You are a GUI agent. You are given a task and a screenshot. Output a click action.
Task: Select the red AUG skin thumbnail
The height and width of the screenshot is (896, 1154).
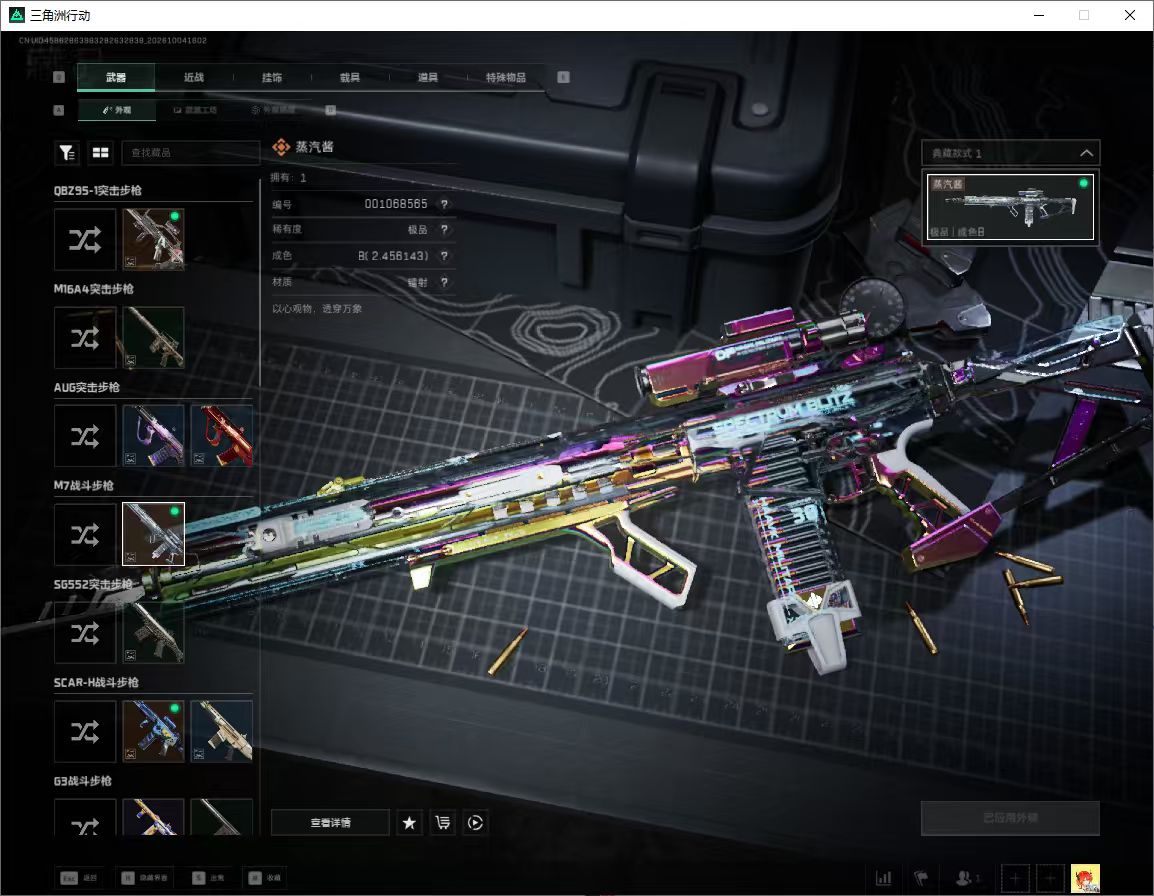click(x=222, y=436)
